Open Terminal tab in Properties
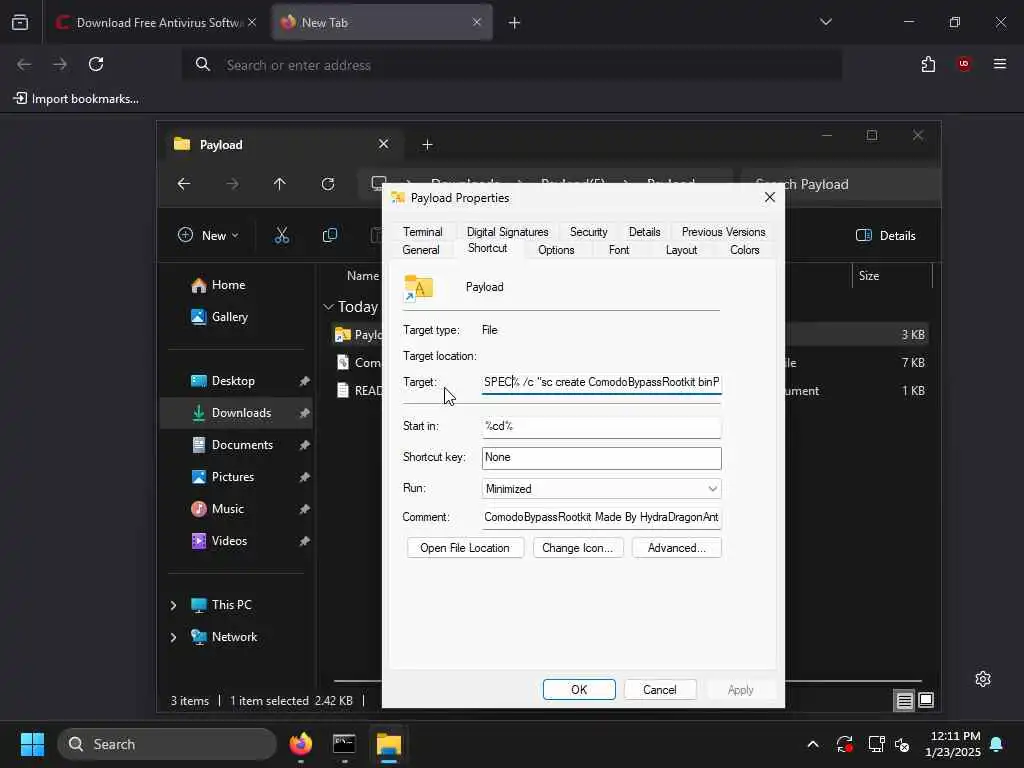The image size is (1024, 768). (x=423, y=232)
